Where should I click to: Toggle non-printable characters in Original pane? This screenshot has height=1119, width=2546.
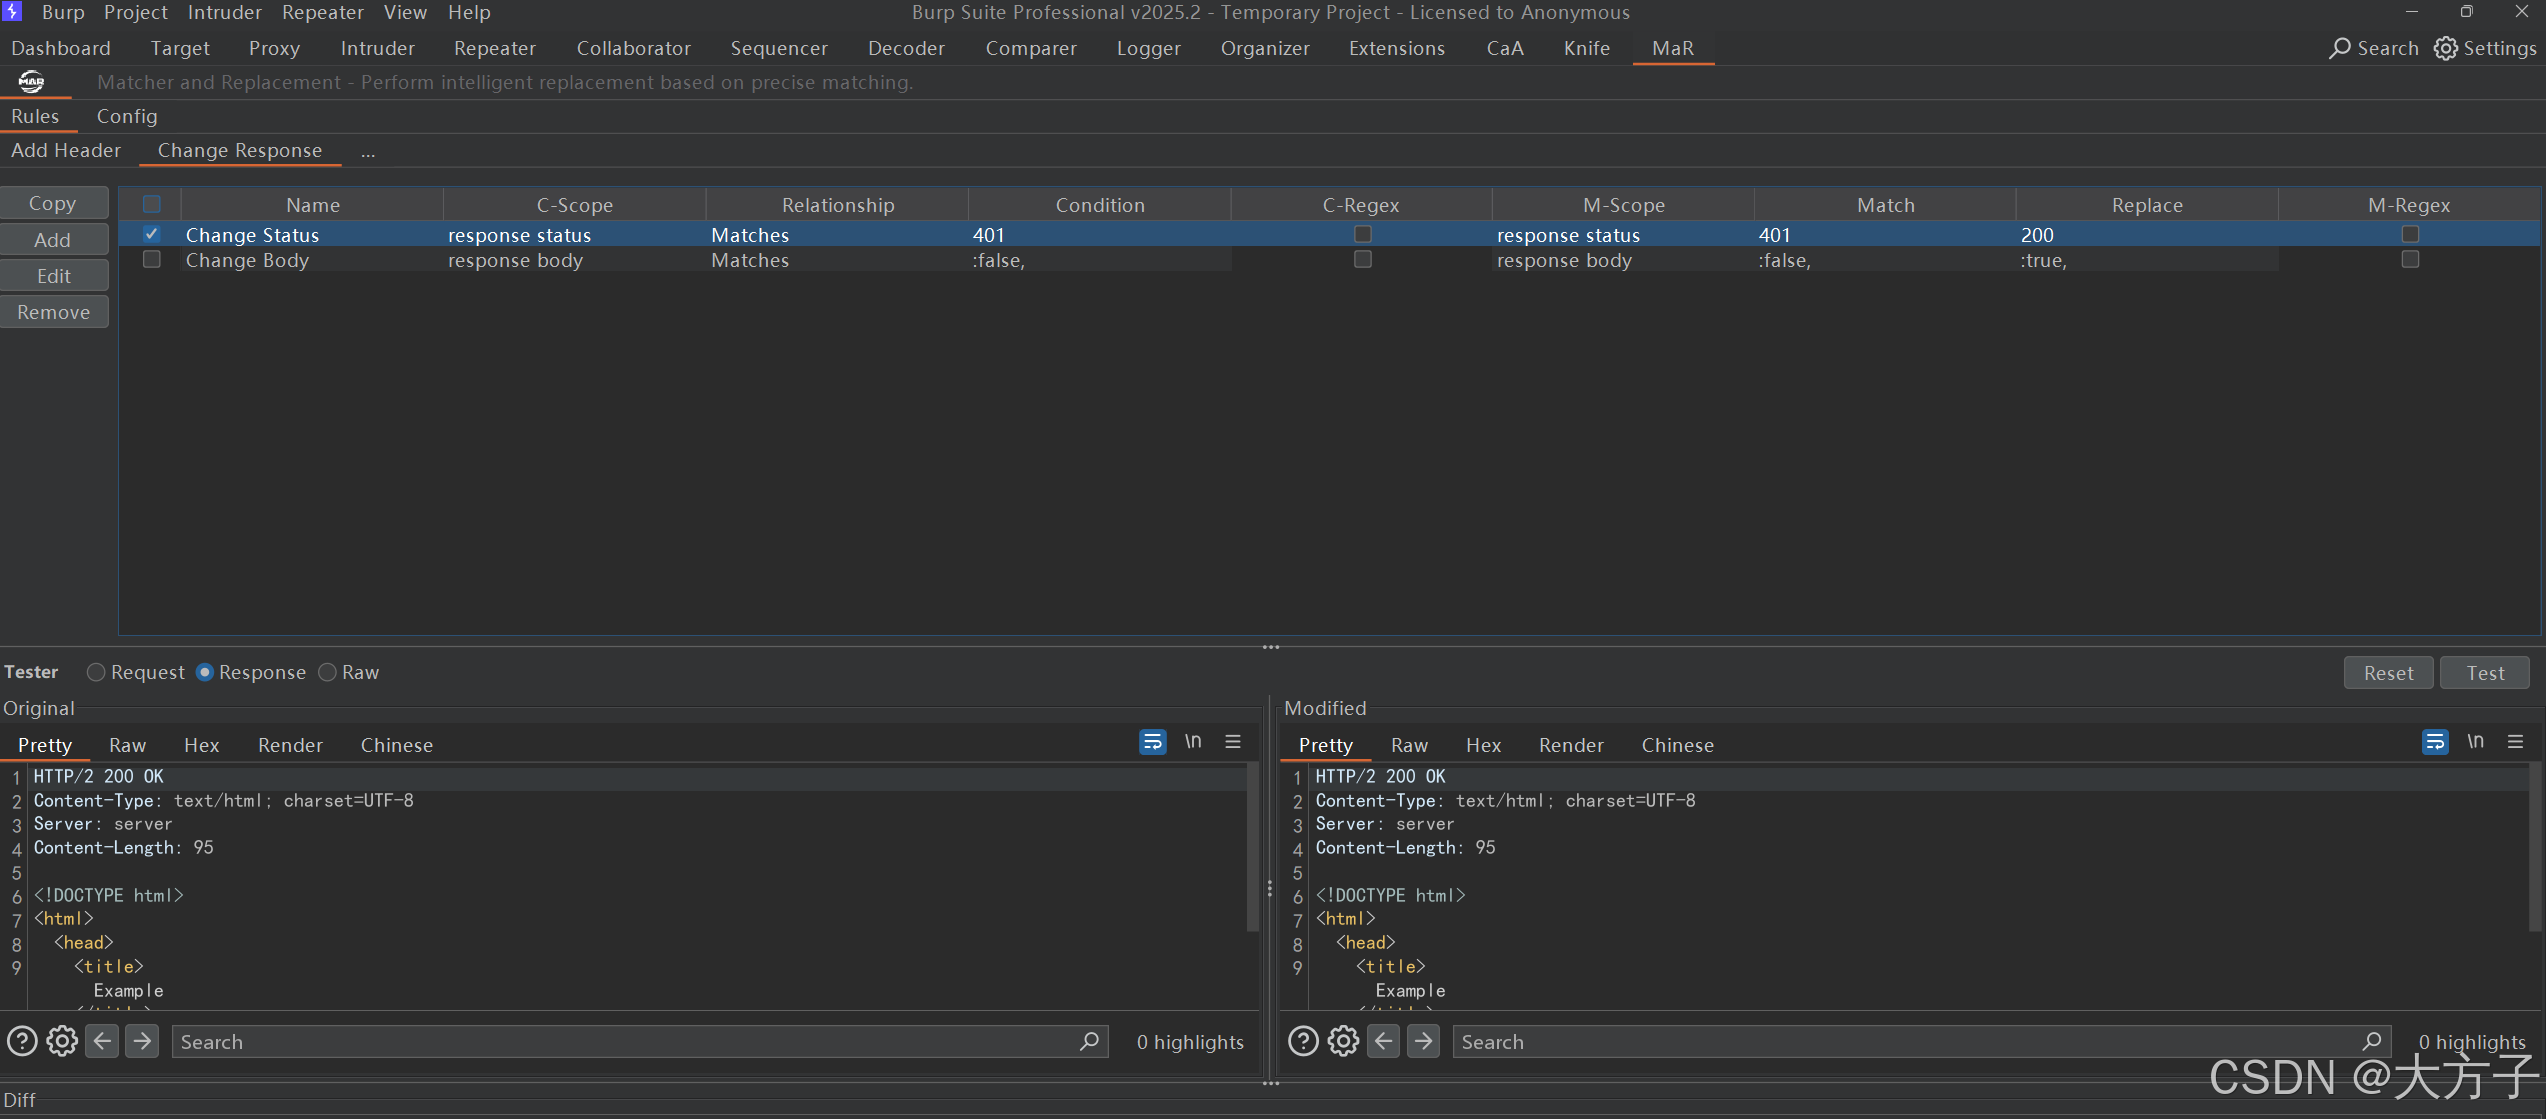1193,742
